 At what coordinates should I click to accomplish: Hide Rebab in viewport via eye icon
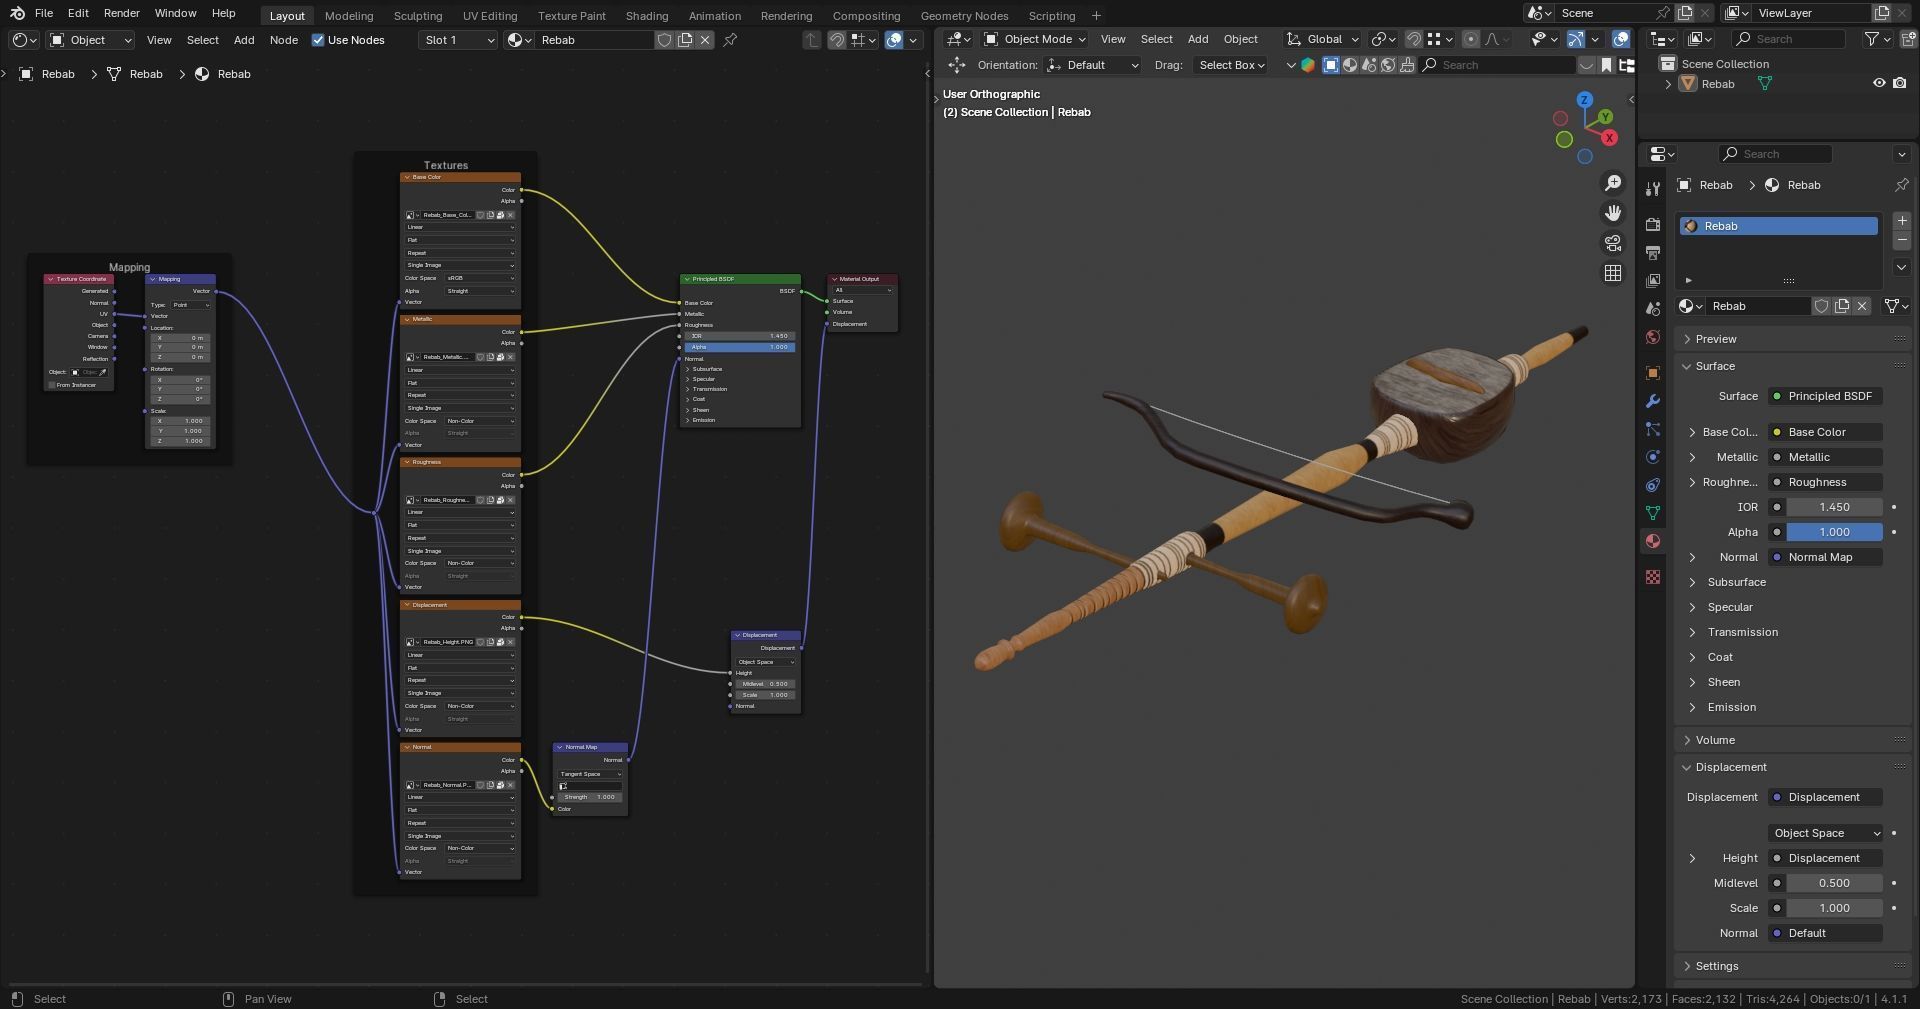[x=1878, y=84]
